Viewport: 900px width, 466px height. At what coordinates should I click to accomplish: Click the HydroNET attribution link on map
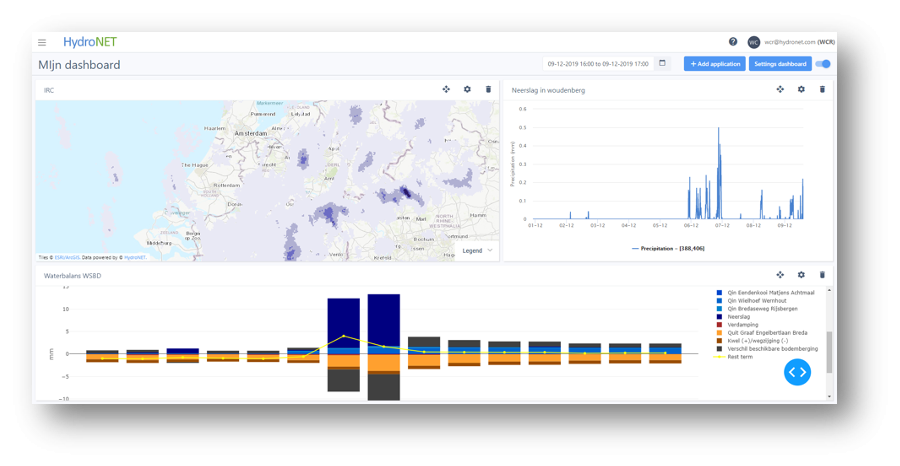point(135,258)
